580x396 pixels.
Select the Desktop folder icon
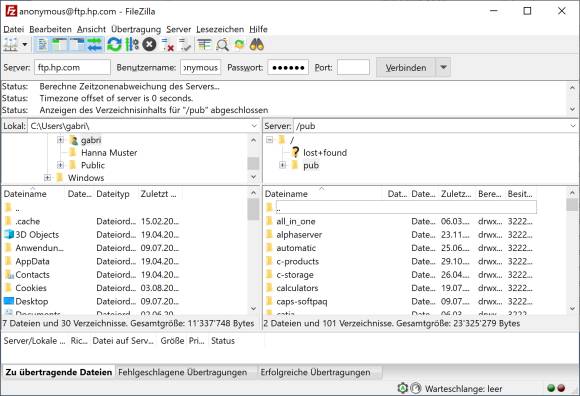pos(9,301)
